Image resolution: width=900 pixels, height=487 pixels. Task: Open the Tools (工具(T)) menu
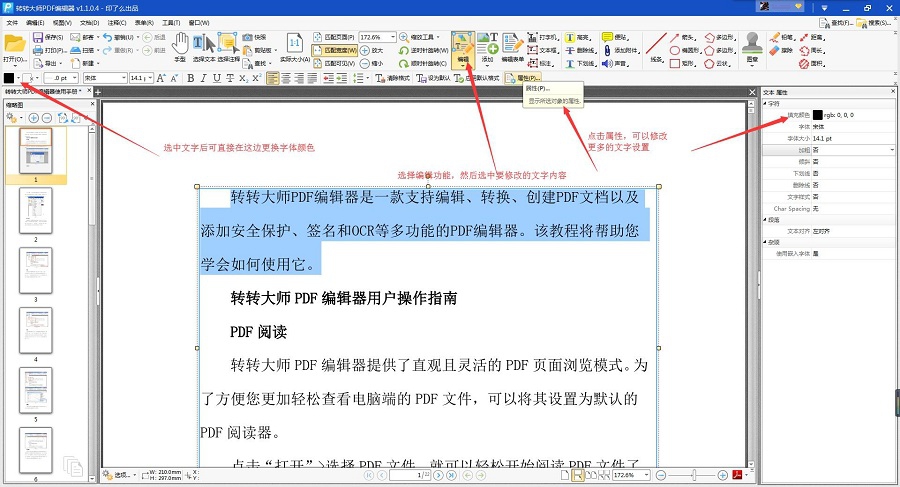(x=171, y=23)
